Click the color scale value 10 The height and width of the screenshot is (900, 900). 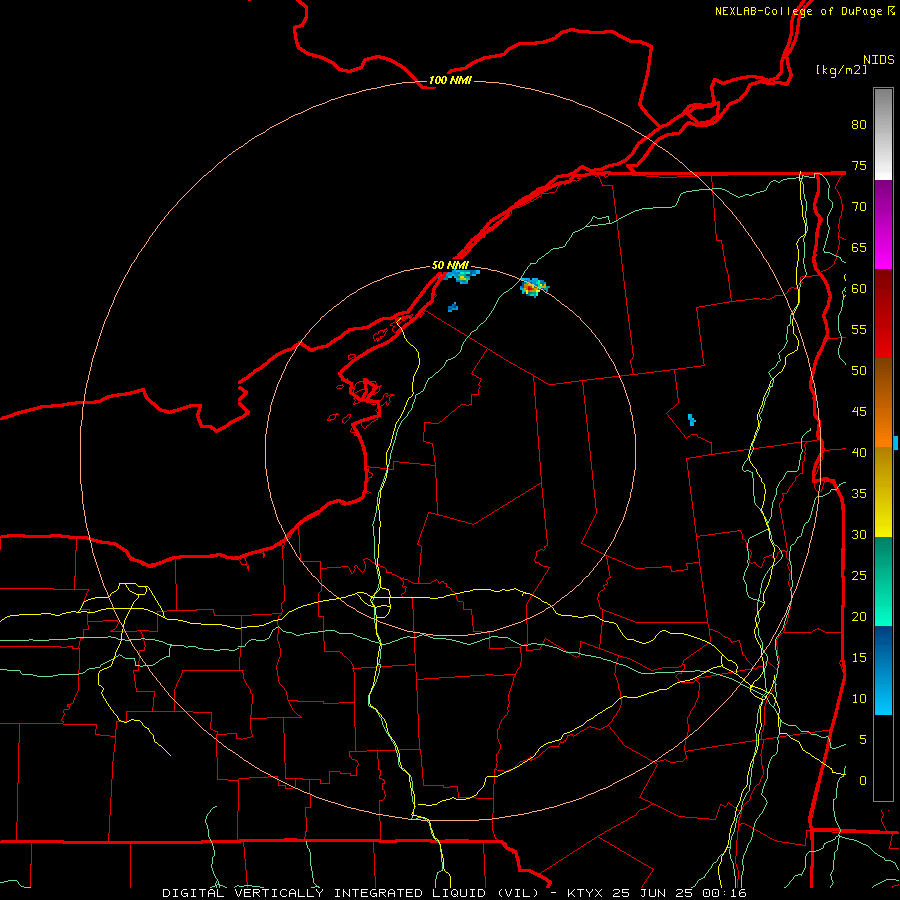[x=859, y=699]
